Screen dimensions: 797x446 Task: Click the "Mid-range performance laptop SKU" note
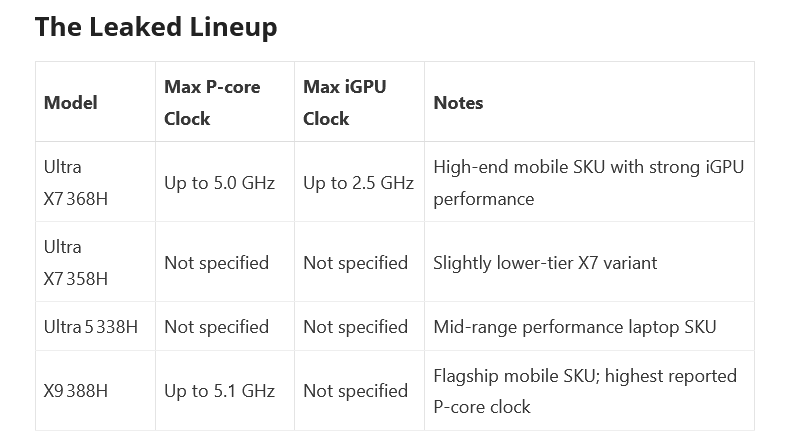point(574,327)
